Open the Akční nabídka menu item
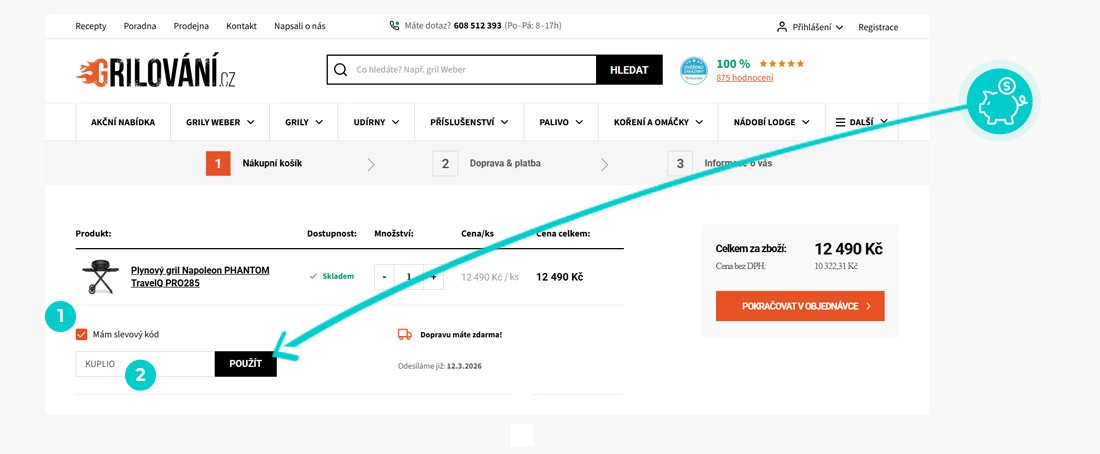 (123, 121)
